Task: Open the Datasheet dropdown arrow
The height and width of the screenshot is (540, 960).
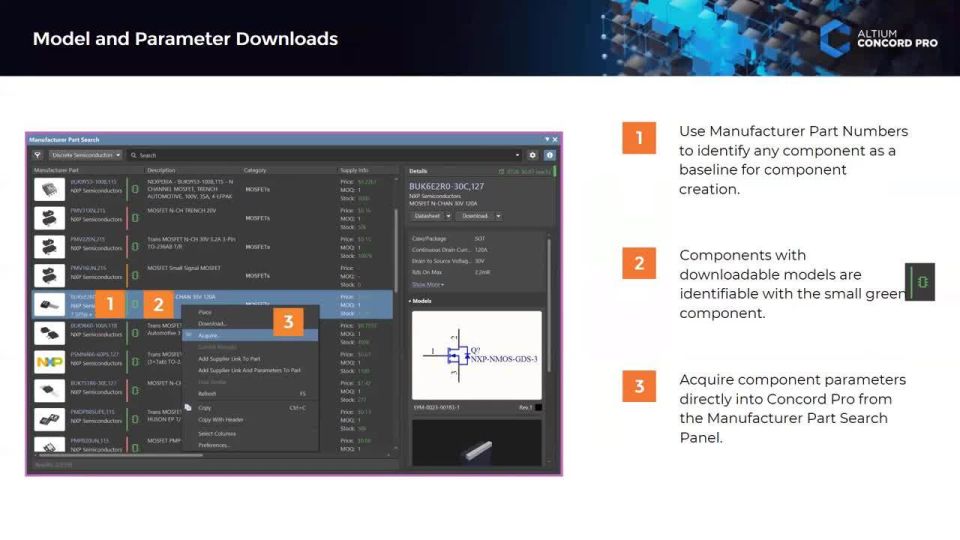Action: coord(448,216)
